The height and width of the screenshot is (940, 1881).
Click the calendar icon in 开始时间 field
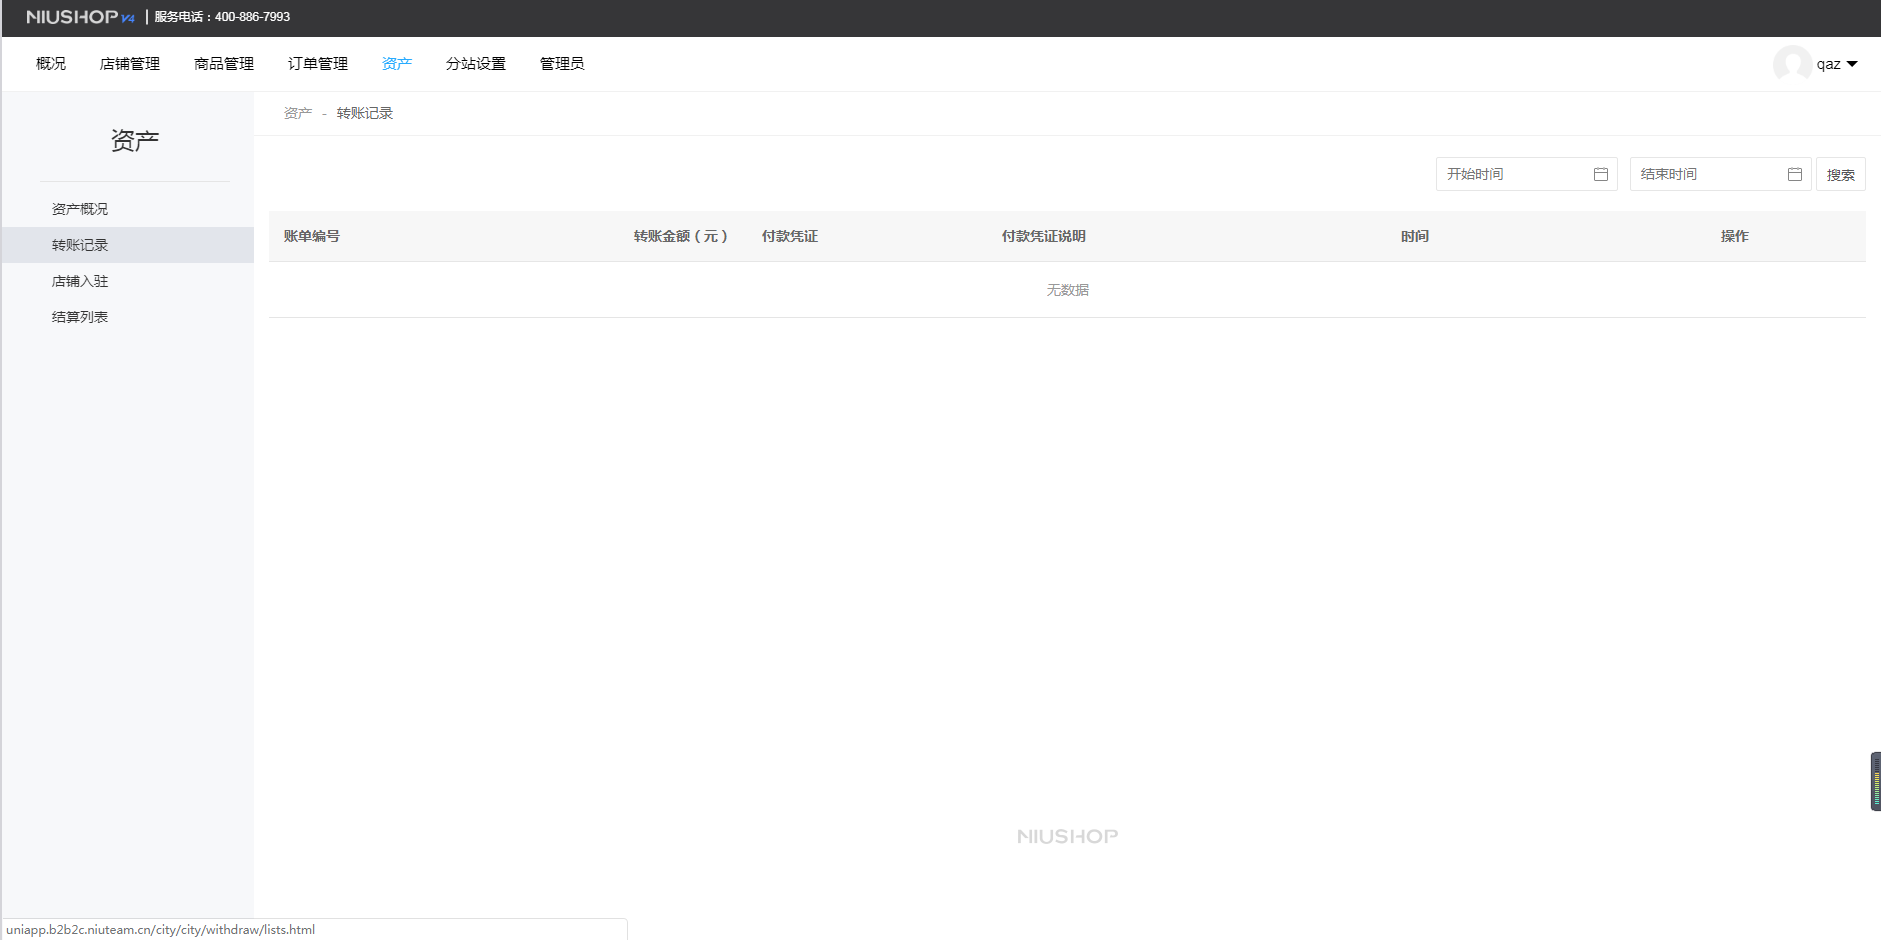[x=1600, y=174]
